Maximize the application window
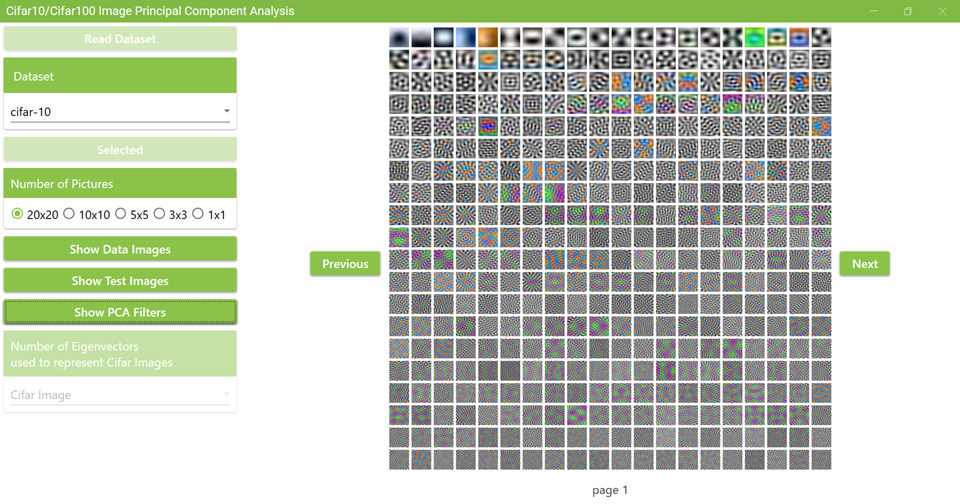Screen dimensions: 960x504 pos(908,11)
